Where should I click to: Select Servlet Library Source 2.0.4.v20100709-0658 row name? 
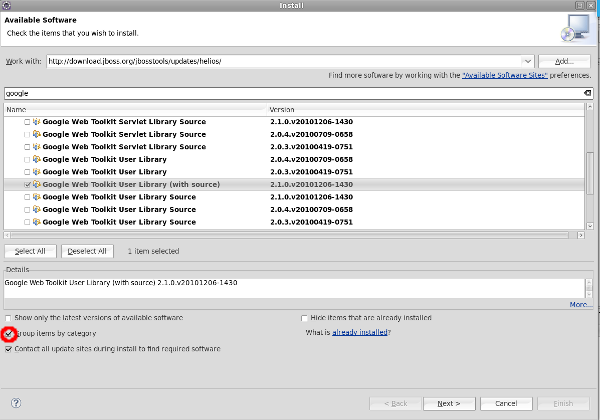tap(124, 134)
